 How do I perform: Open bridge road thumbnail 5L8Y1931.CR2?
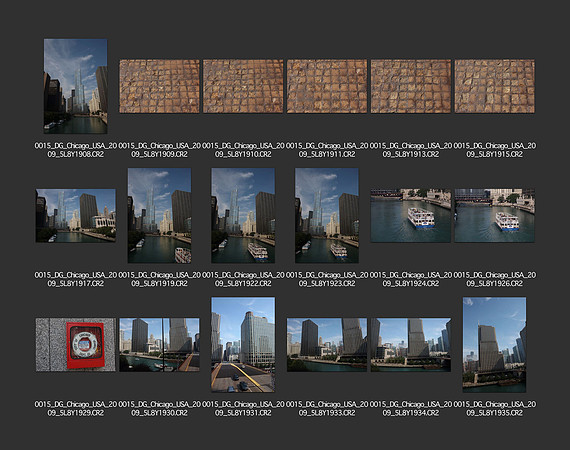pos(243,345)
